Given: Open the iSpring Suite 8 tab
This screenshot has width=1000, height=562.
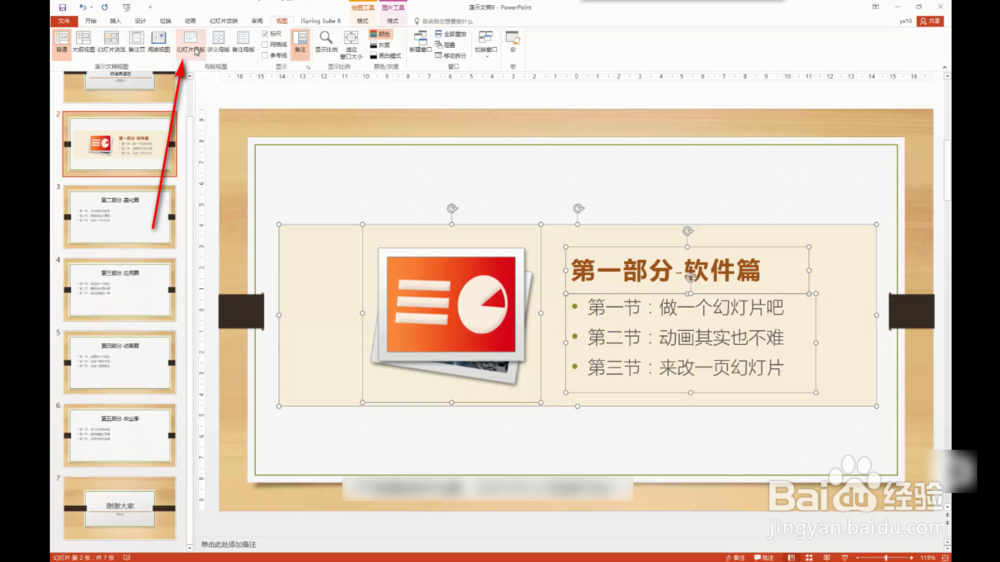Looking at the screenshot, I should coord(320,21).
